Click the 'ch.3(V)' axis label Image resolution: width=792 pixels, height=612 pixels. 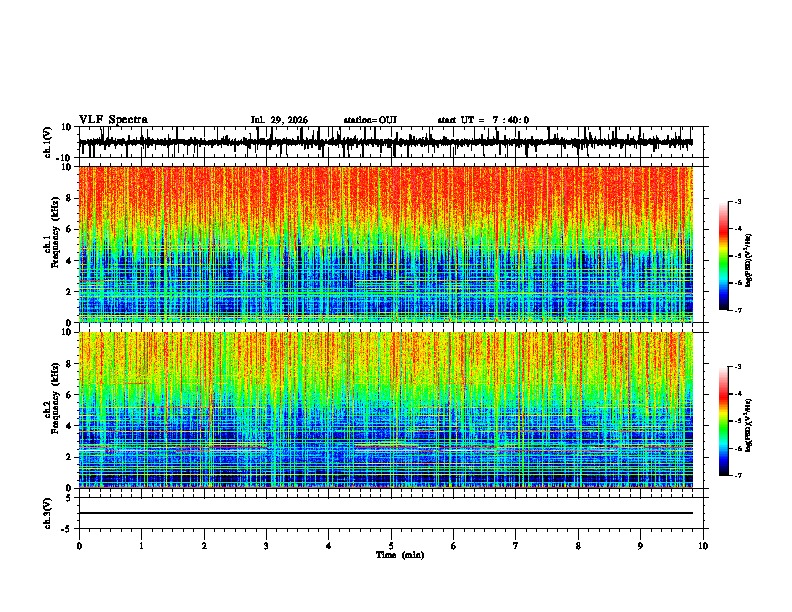coord(48,513)
